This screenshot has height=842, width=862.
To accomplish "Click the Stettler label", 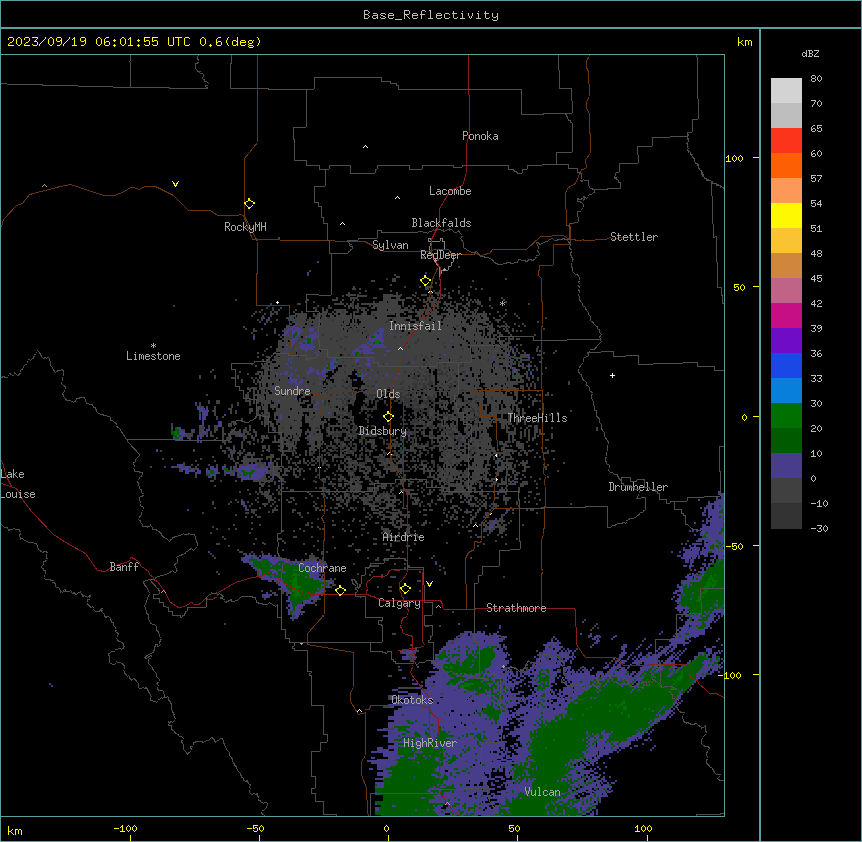I will pos(634,237).
